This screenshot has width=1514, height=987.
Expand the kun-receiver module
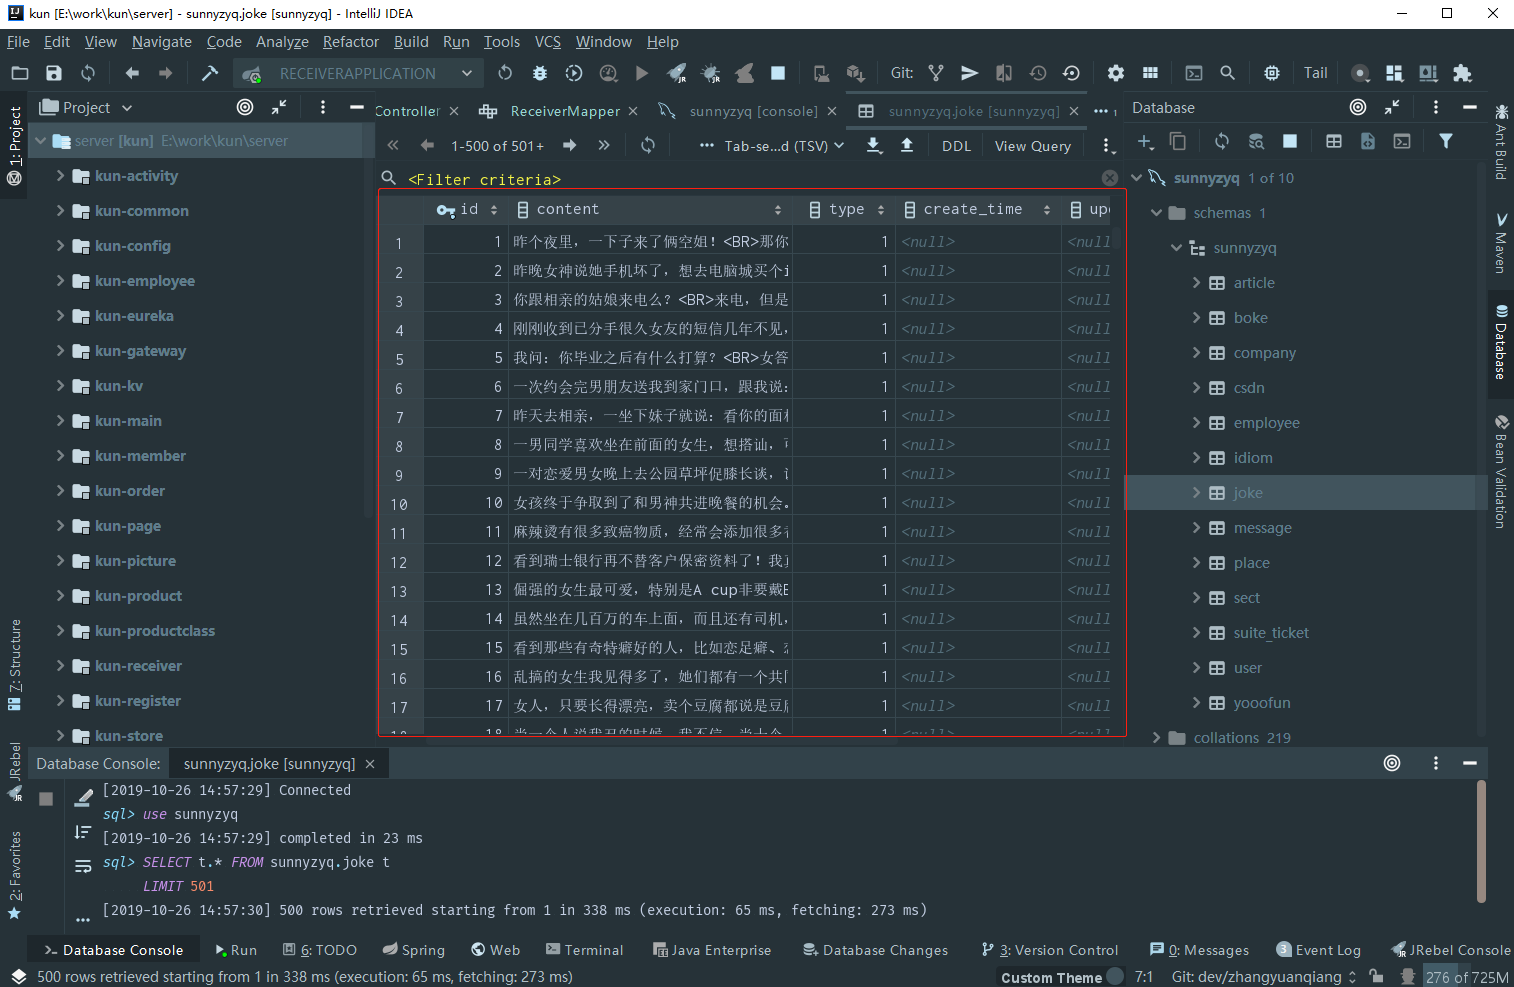coord(60,666)
